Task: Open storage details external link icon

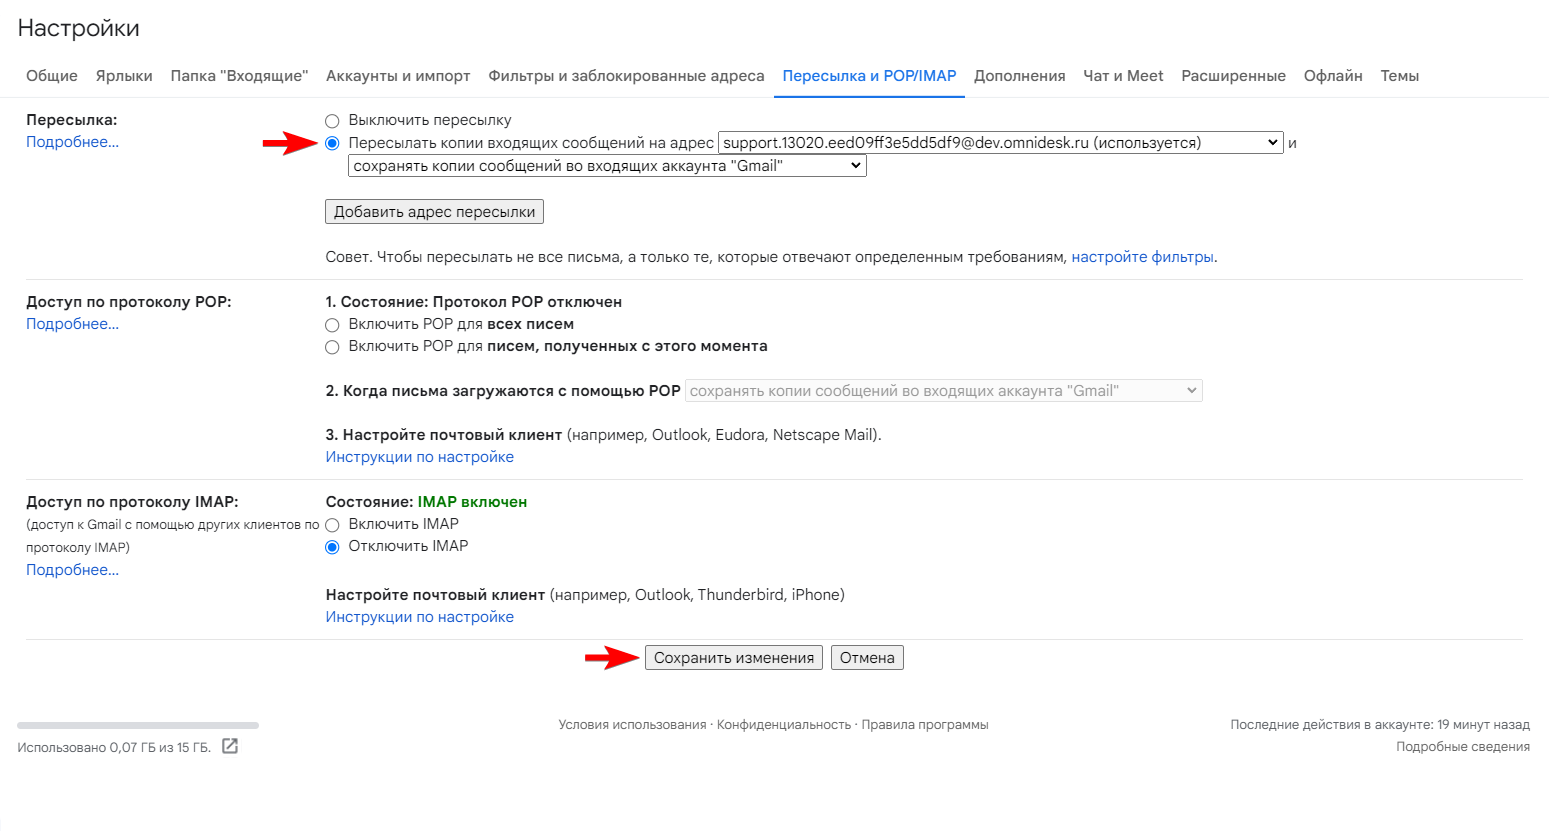Action: point(230,746)
